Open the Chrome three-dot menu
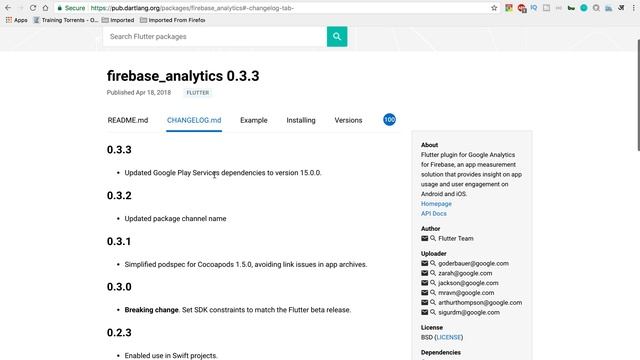 (x=633, y=8)
